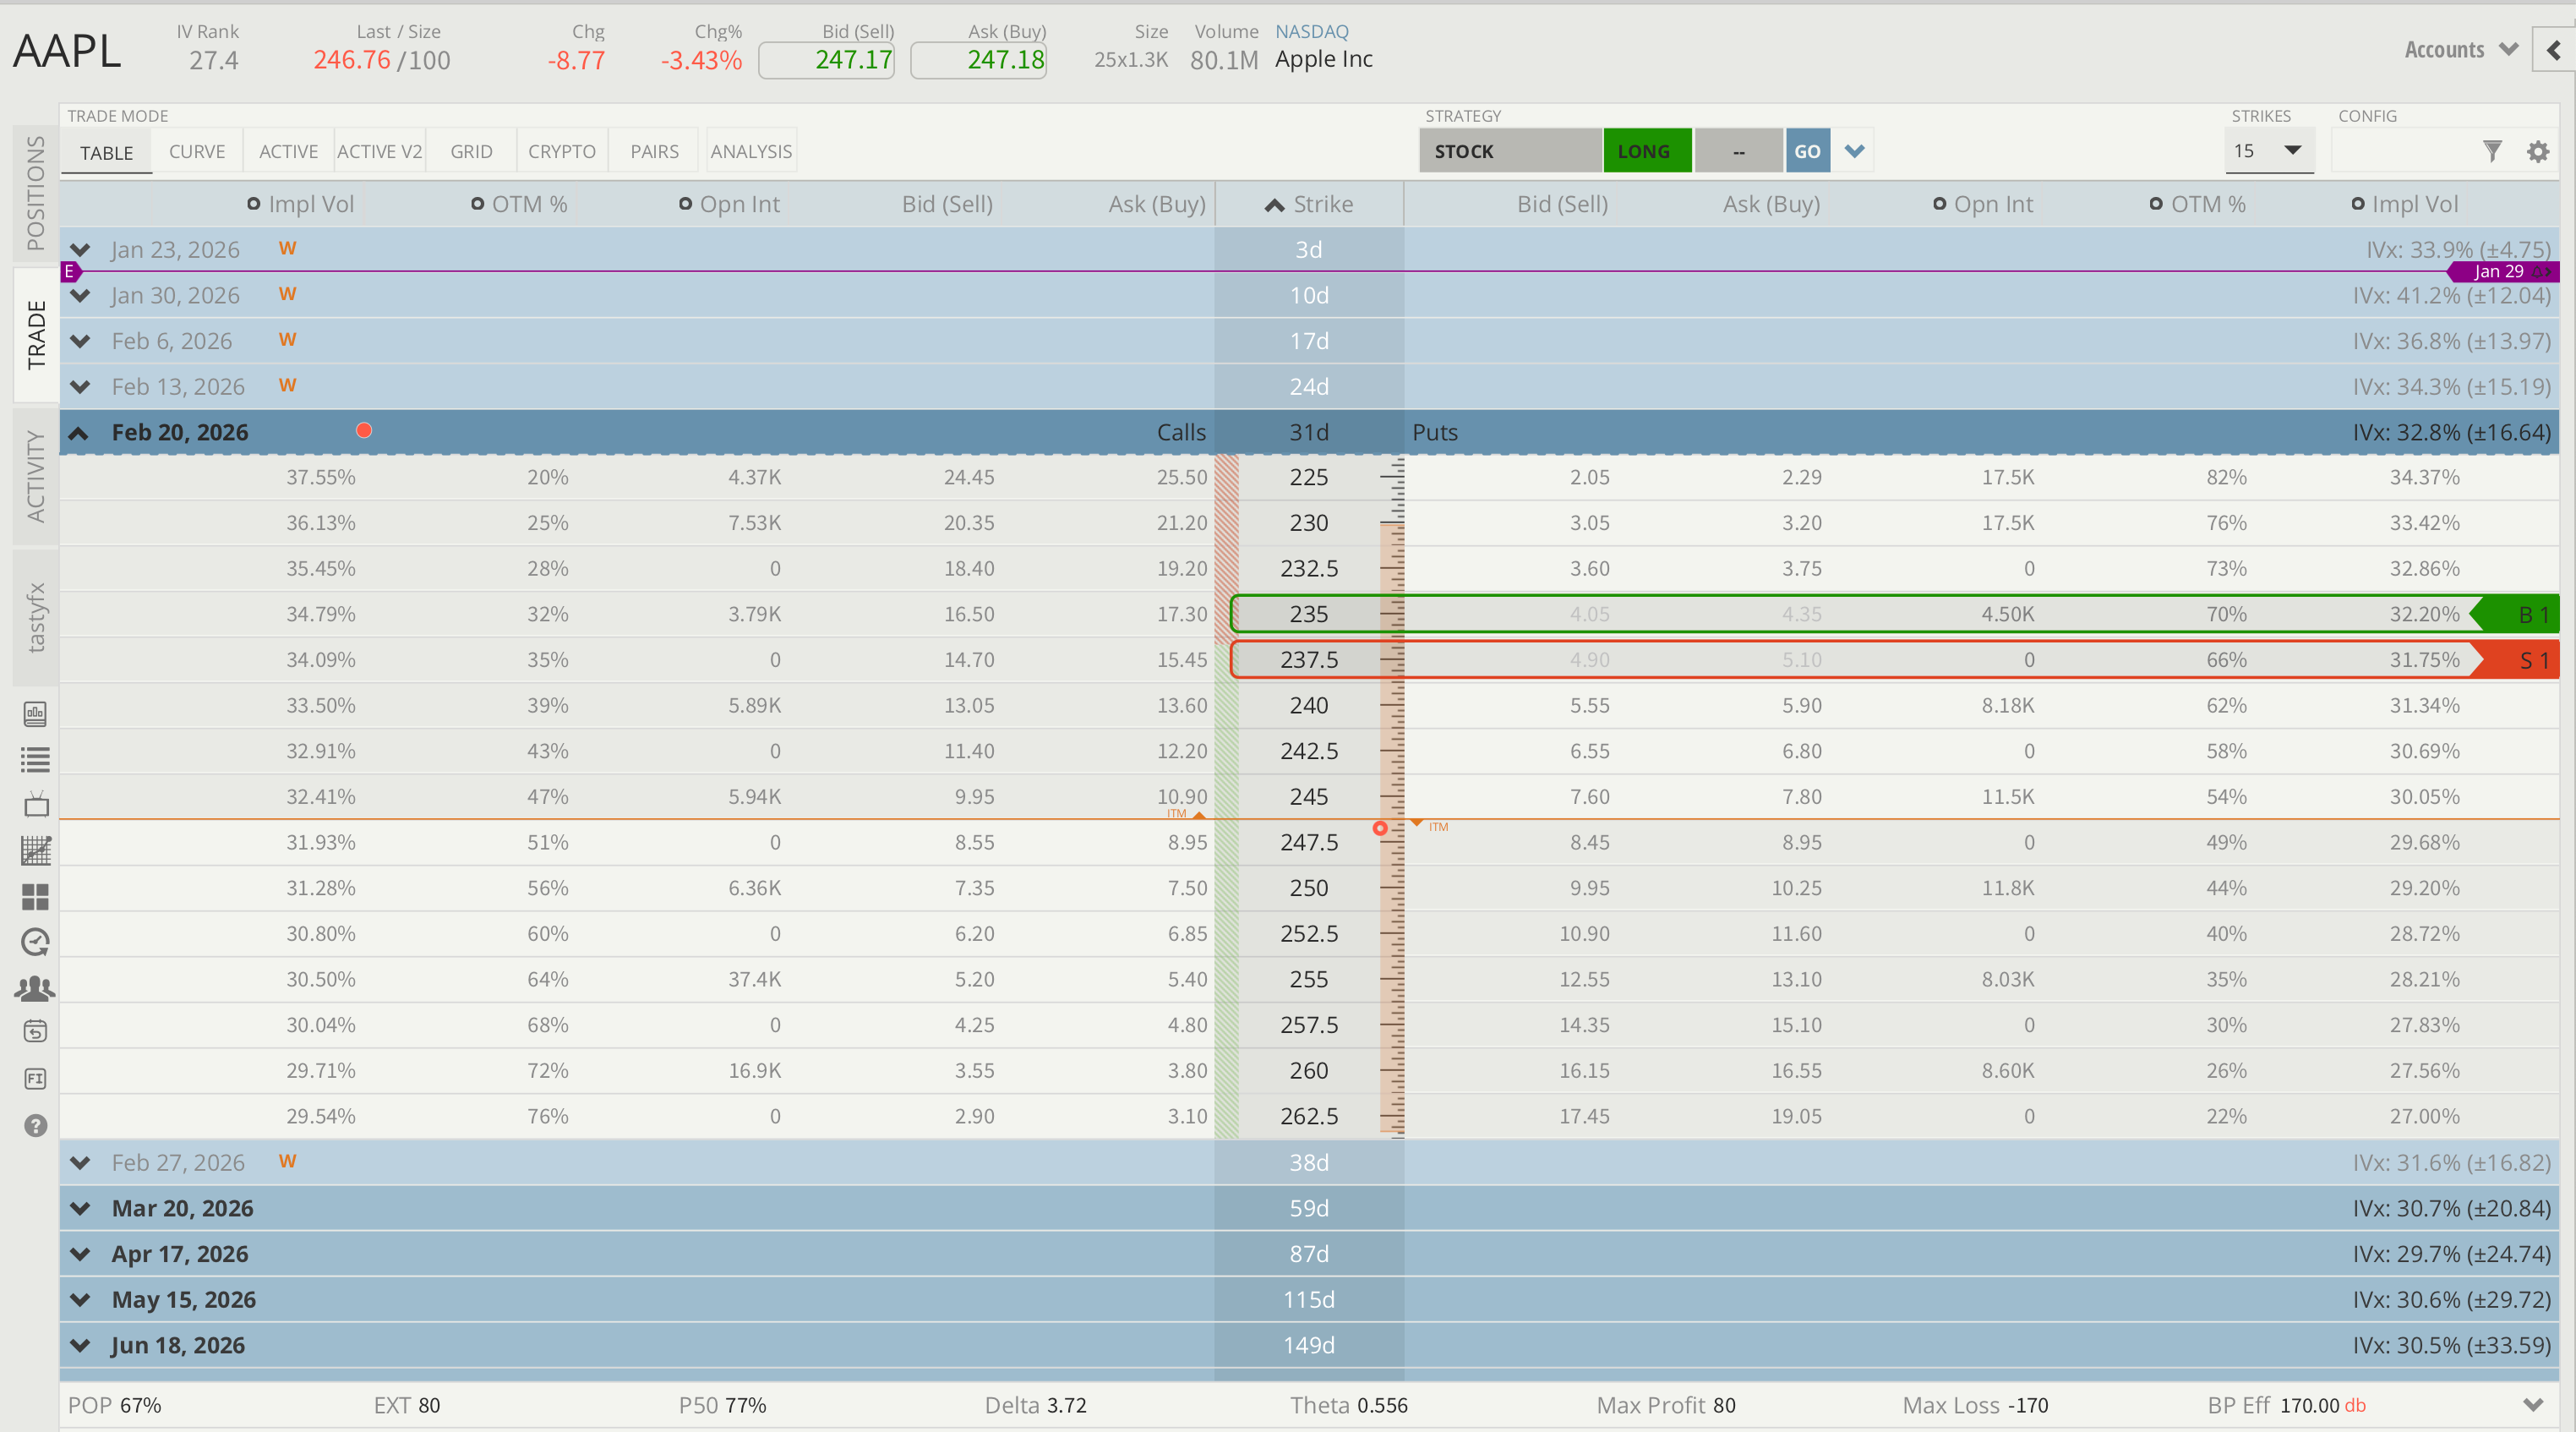This screenshot has width=2576, height=1432.
Task: Open the four-square grid layout icon
Action: 35,897
